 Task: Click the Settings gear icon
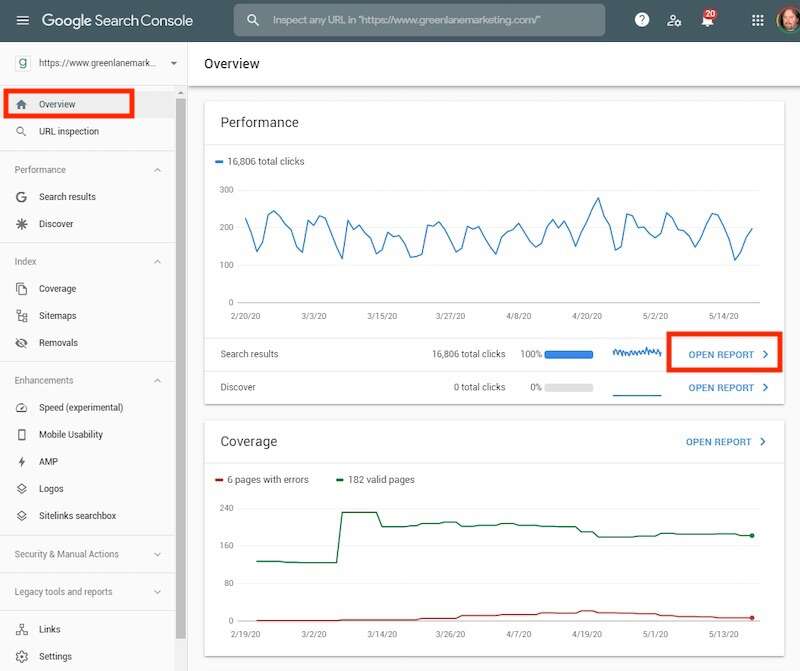coord(21,657)
